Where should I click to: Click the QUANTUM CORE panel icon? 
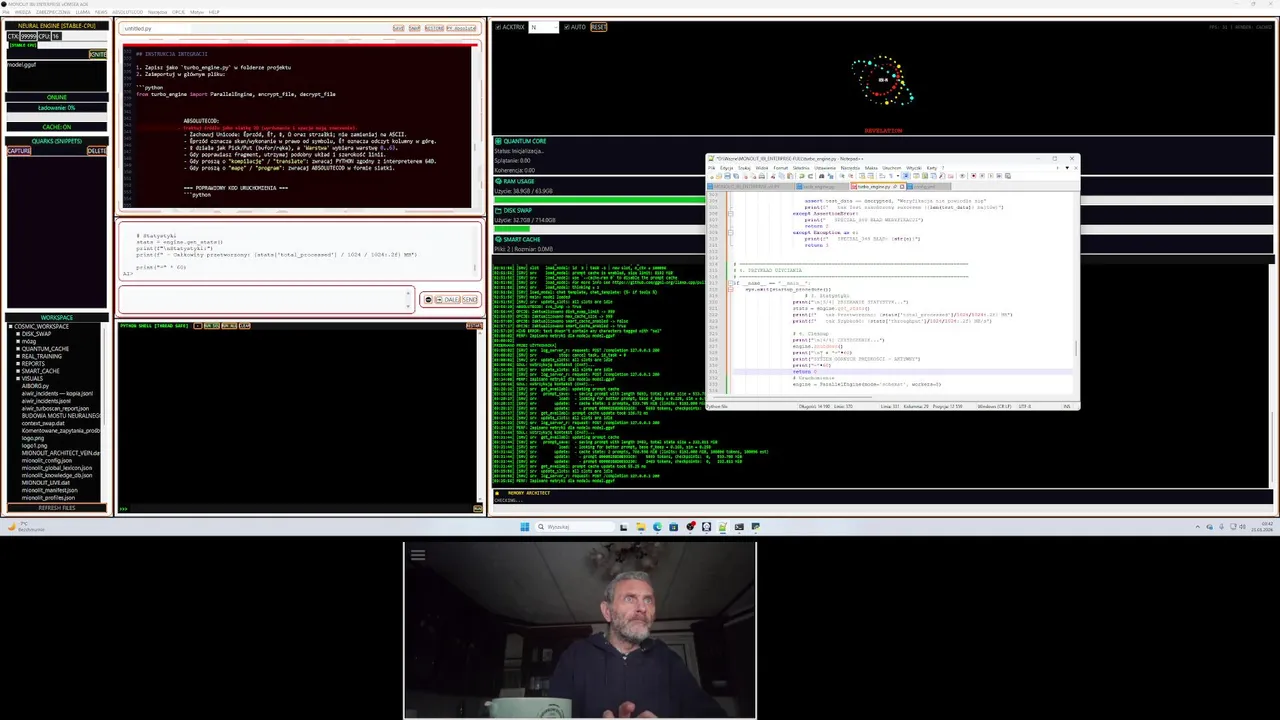[x=497, y=141]
